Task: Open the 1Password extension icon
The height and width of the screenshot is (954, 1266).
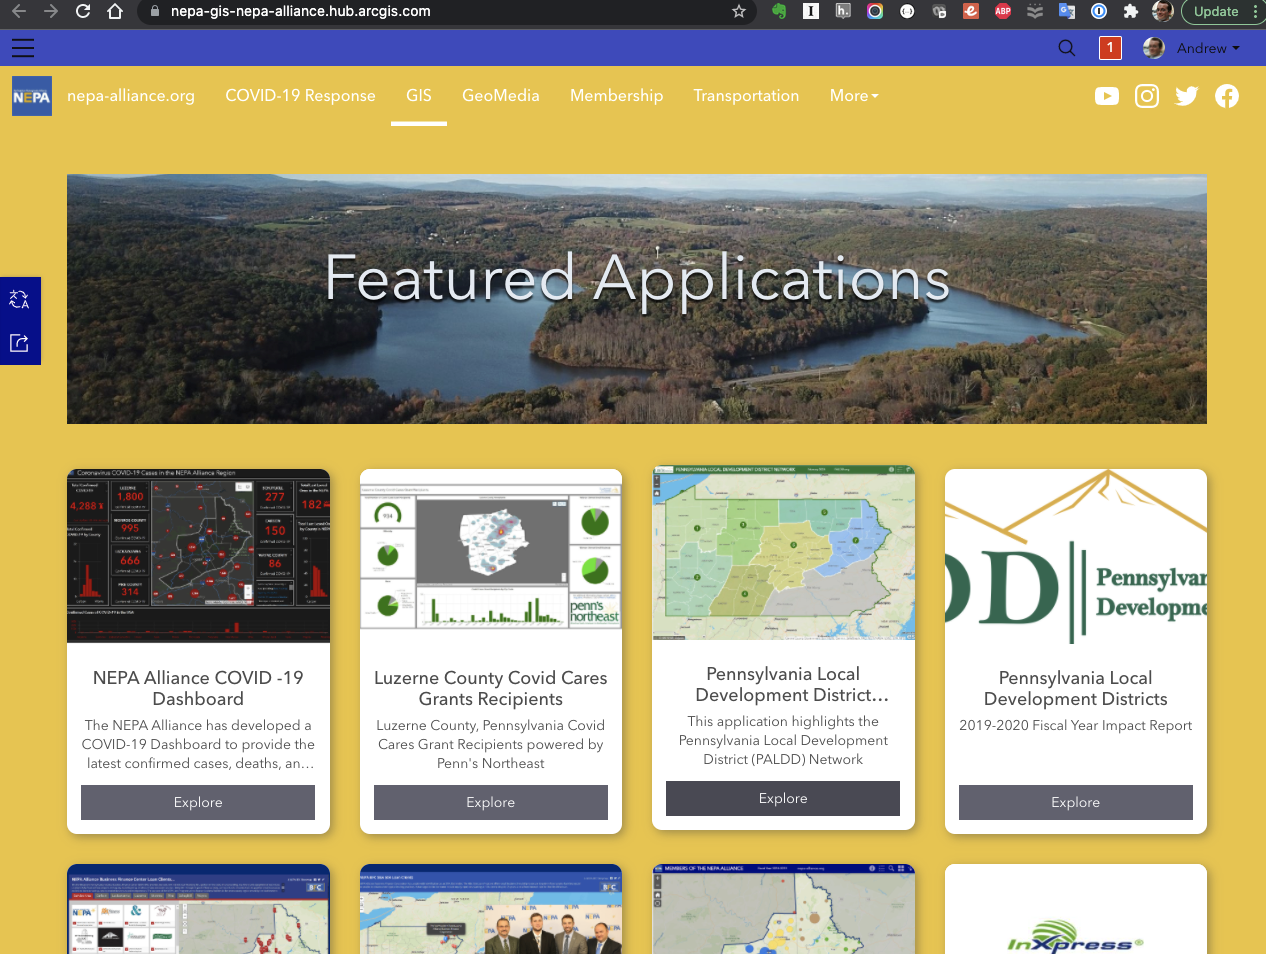Action: 1098,12
